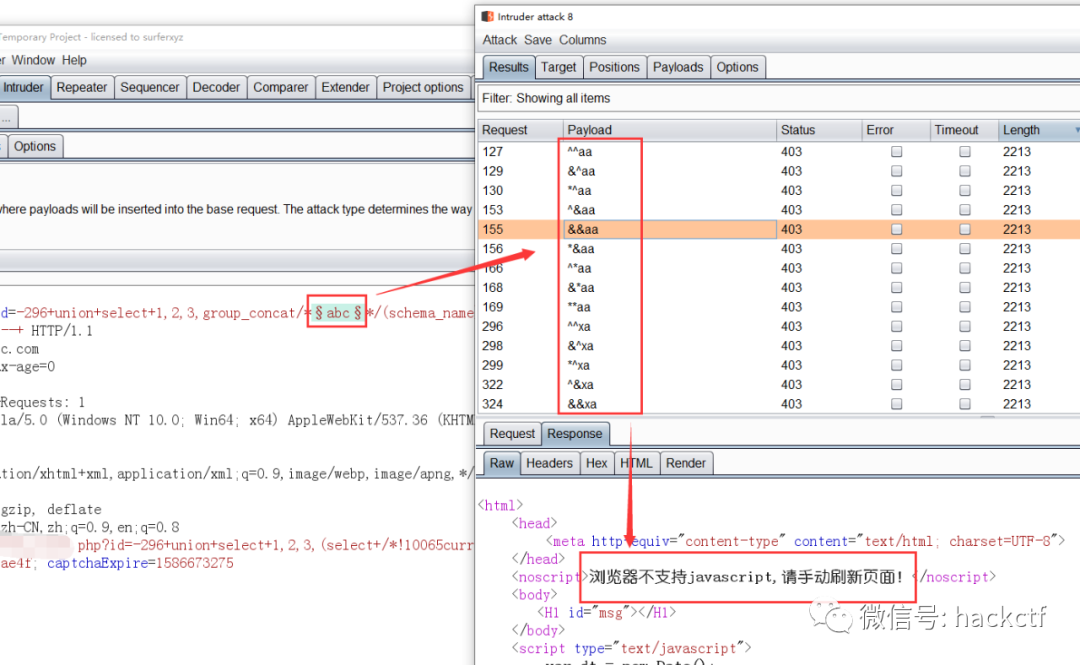Image resolution: width=1080 pixels, height=665 pixels.
Task: Select the Render view tab
Action: click(685, 463)
